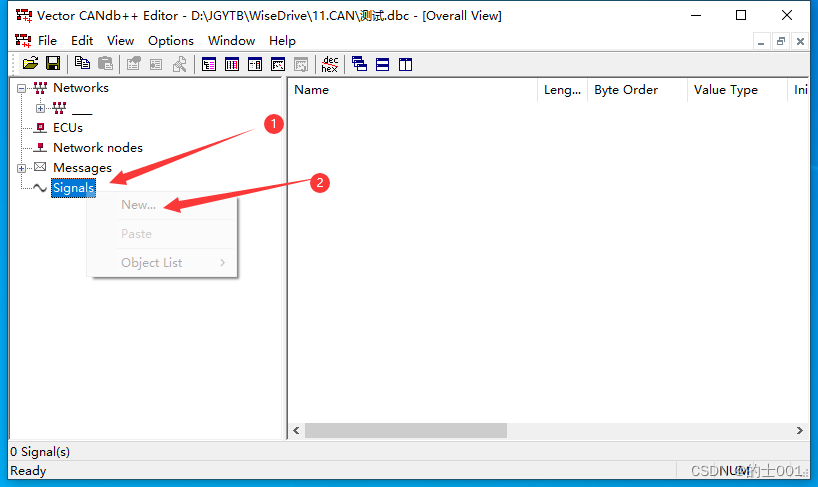This screenshot has height=487, width=818.
Task: Click the grayed Paste toolbar icon
Action: tap(105, 64)
